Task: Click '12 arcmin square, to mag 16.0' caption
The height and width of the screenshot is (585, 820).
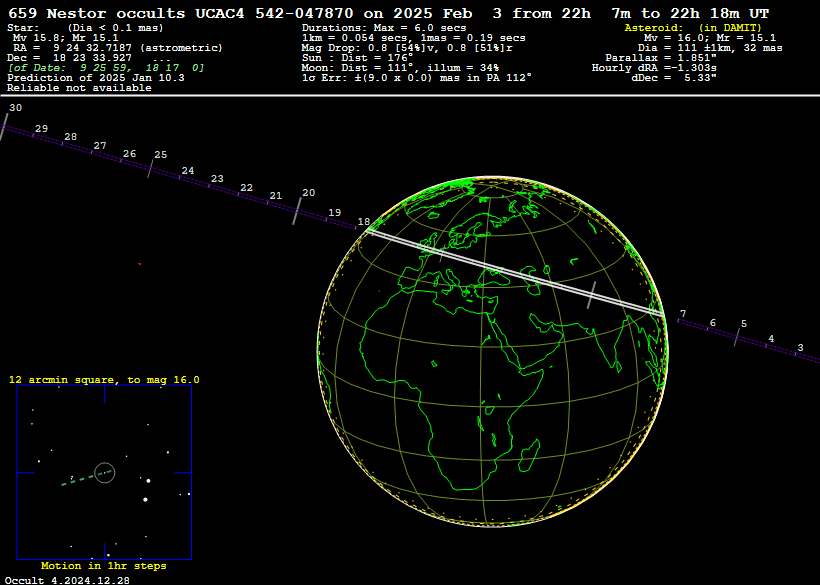Action: coord(104,380)
